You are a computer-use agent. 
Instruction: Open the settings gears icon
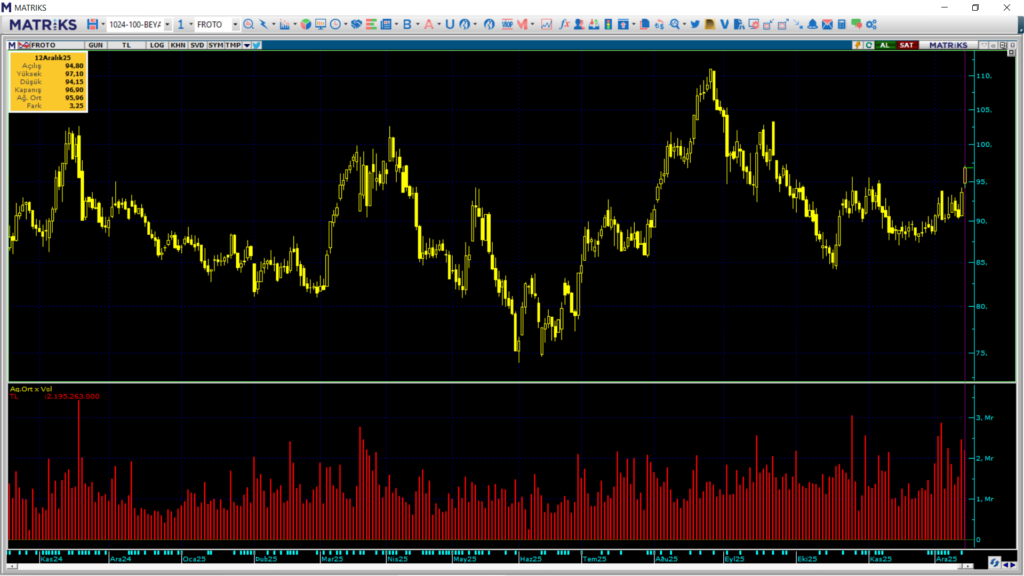(871, 24)
